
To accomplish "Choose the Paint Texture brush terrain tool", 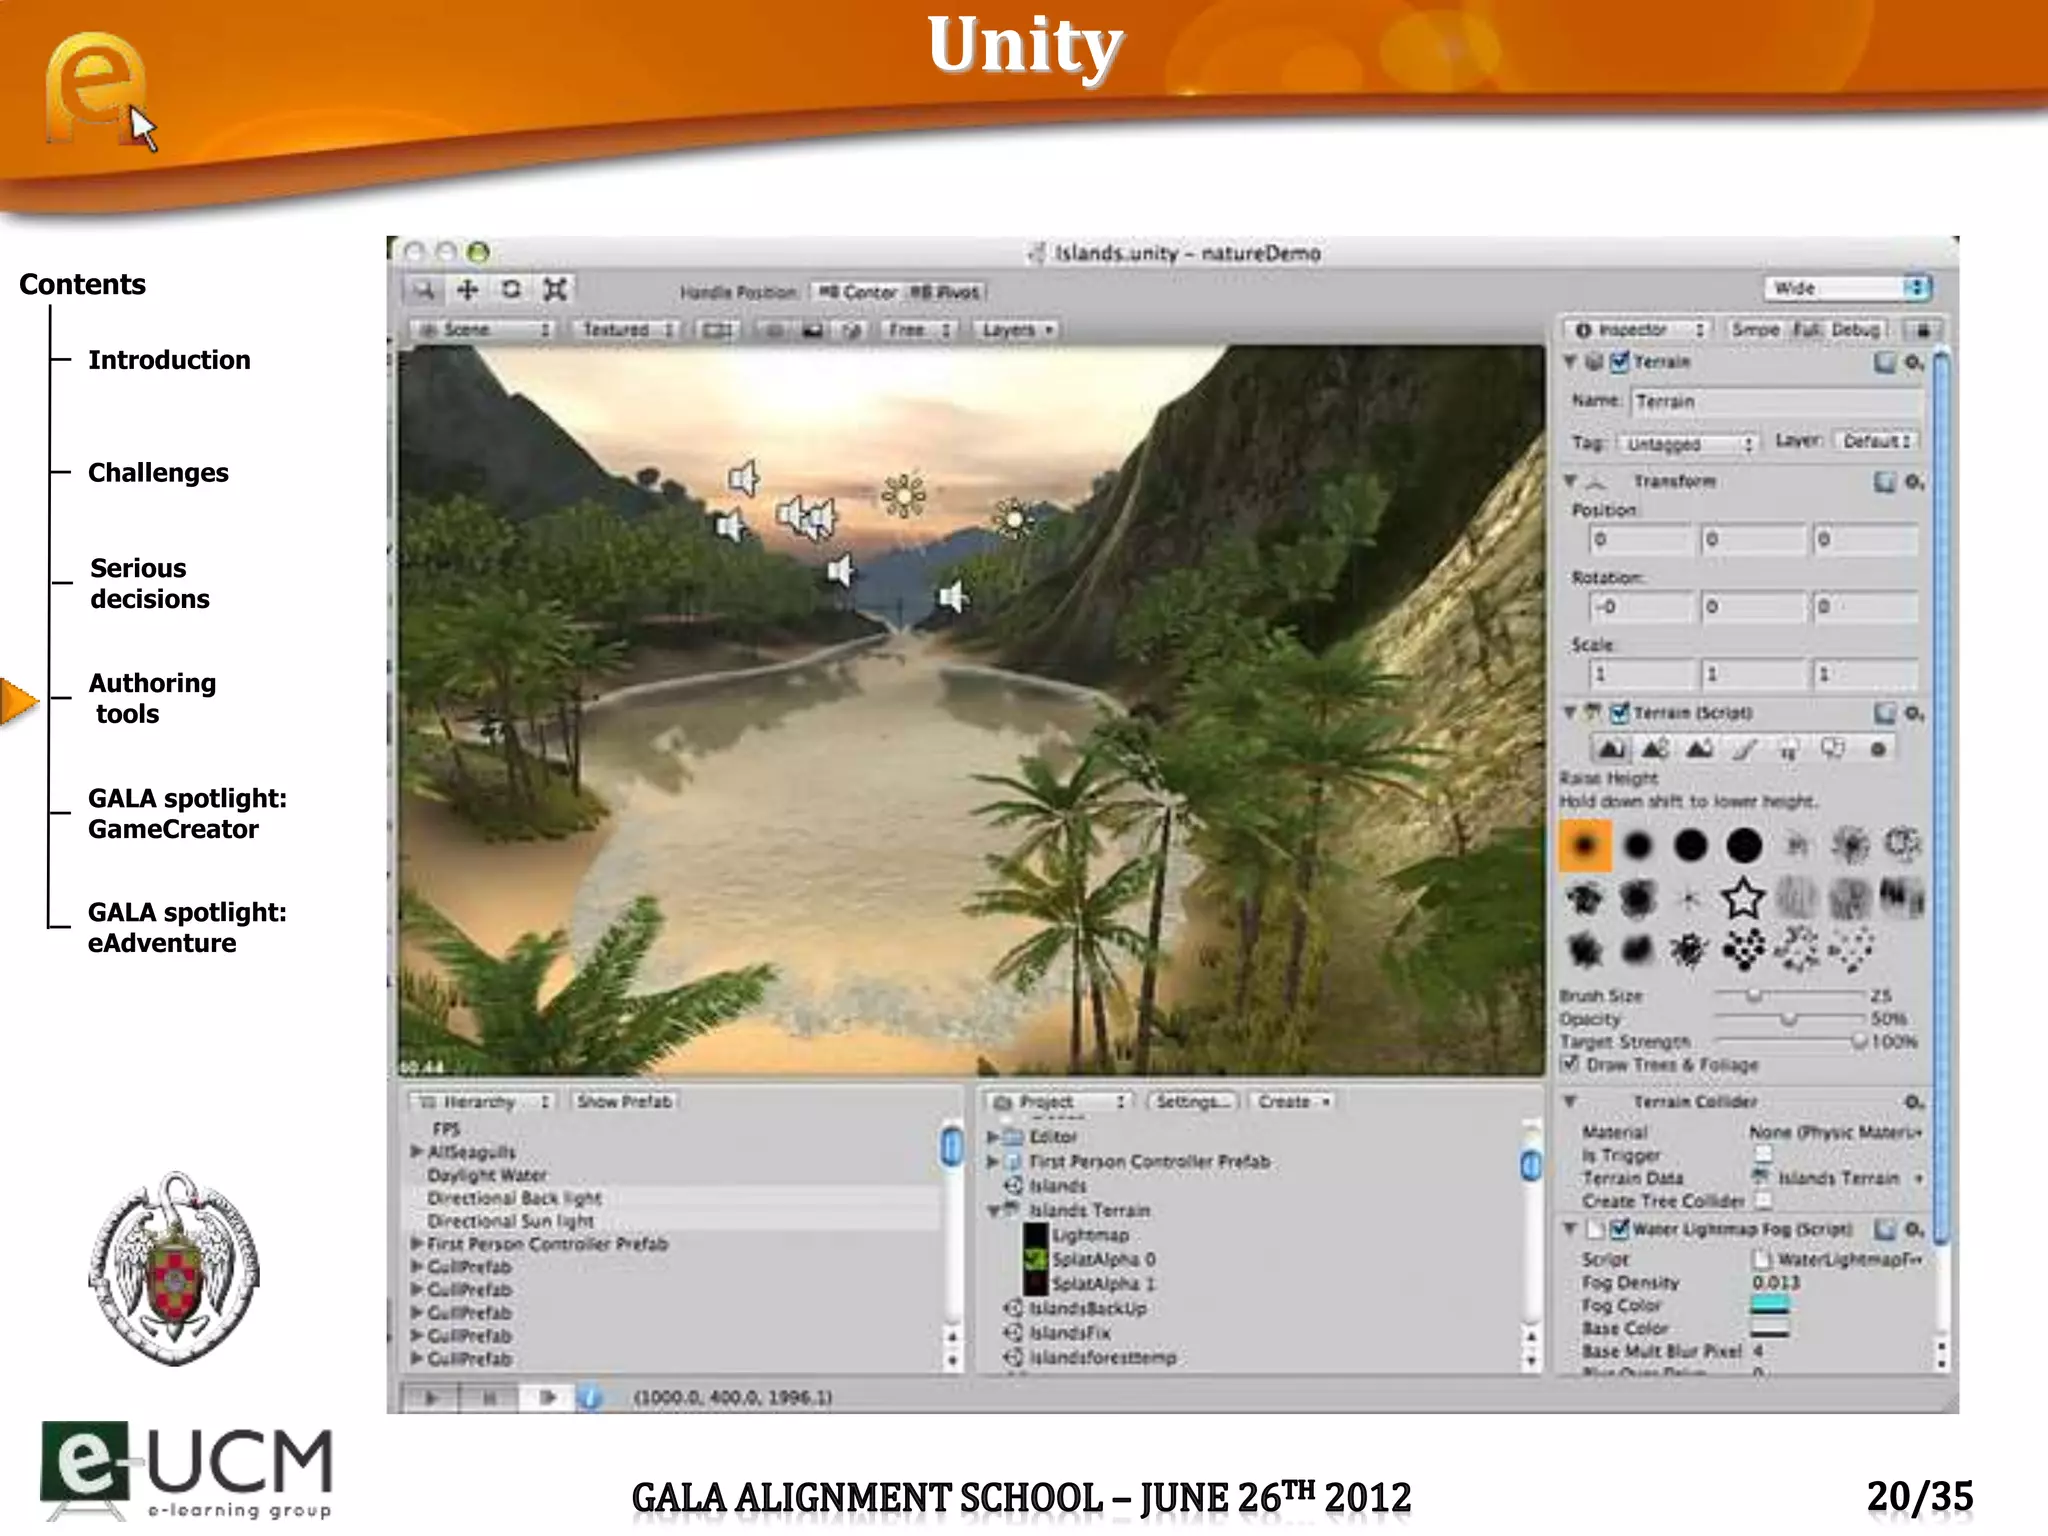I will coord(1744,749).
